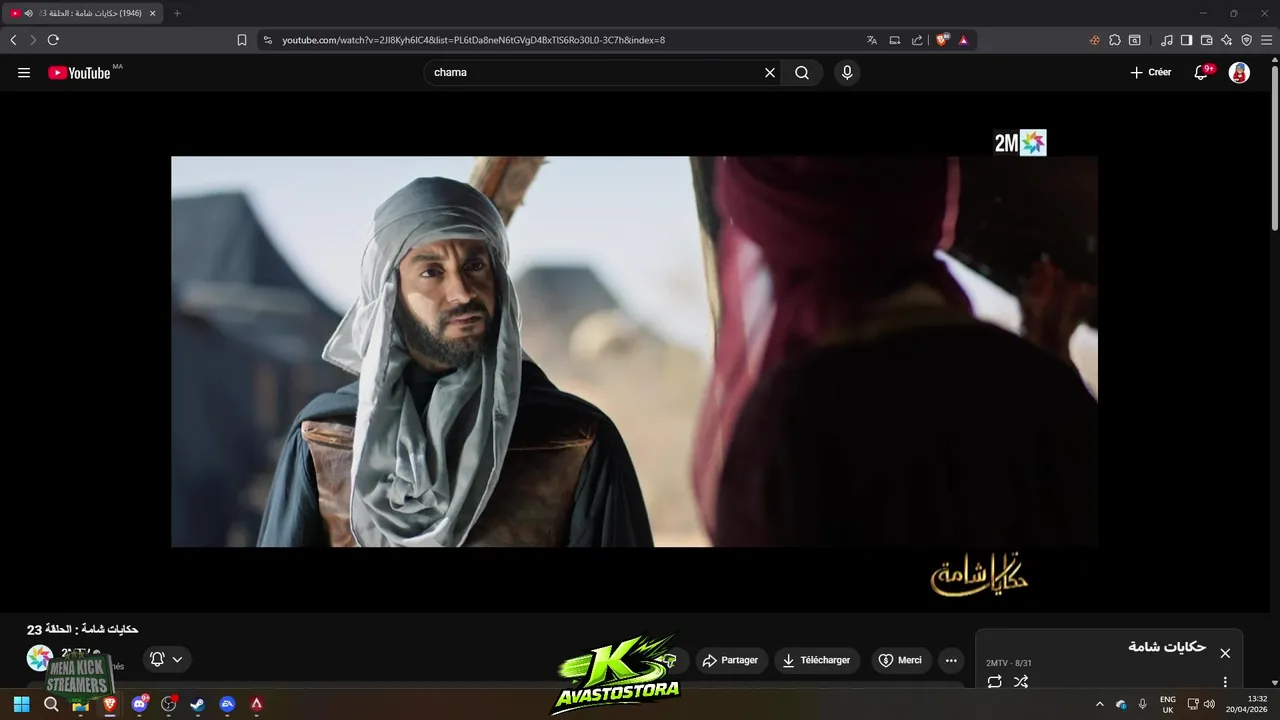The width and height of the screenshot is (1280, 720).
Task: Click the "2MTV - 8/31" playlist position text
Action: coord(1008,663)
